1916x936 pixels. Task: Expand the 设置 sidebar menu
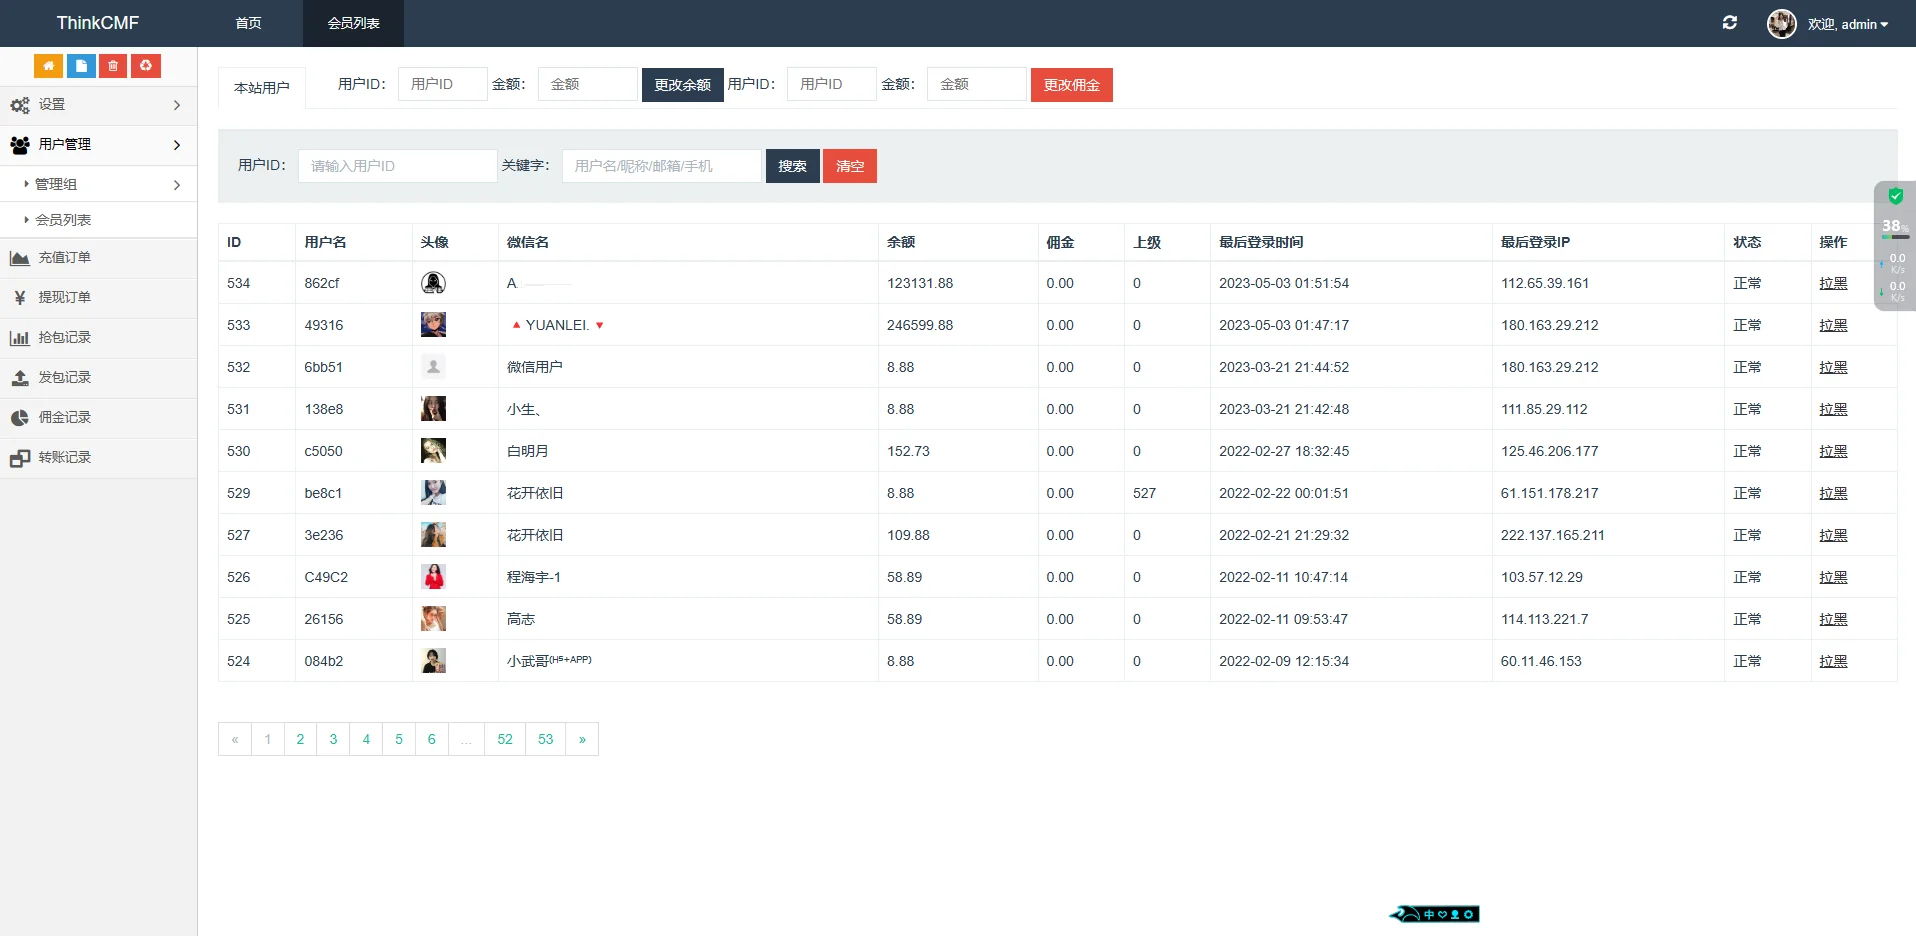click(98, 105)
